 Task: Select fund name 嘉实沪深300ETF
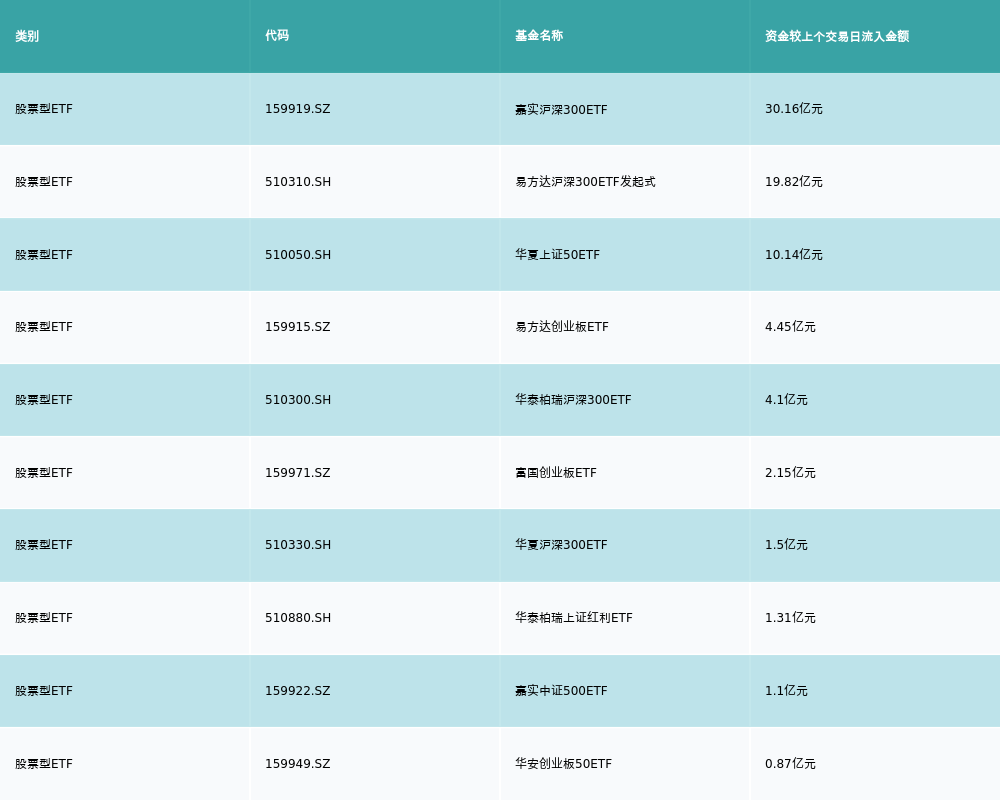pos(561,110)
